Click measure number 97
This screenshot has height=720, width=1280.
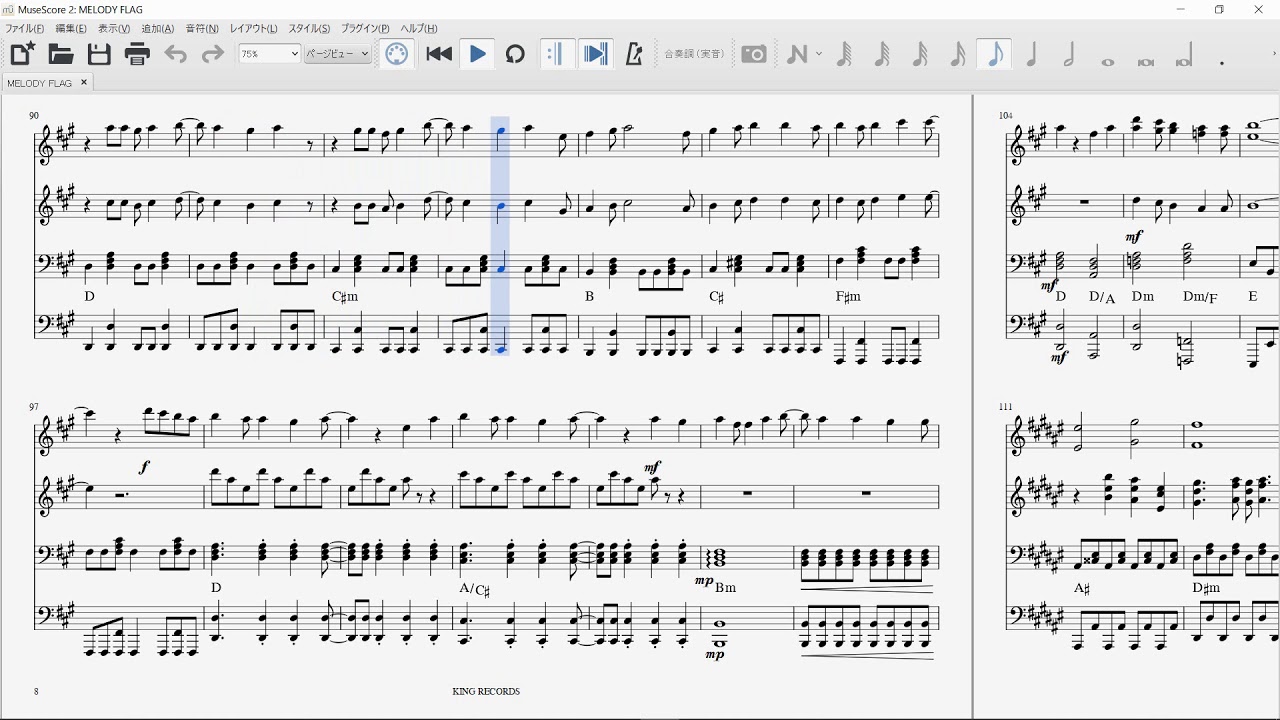coord(34,407)
